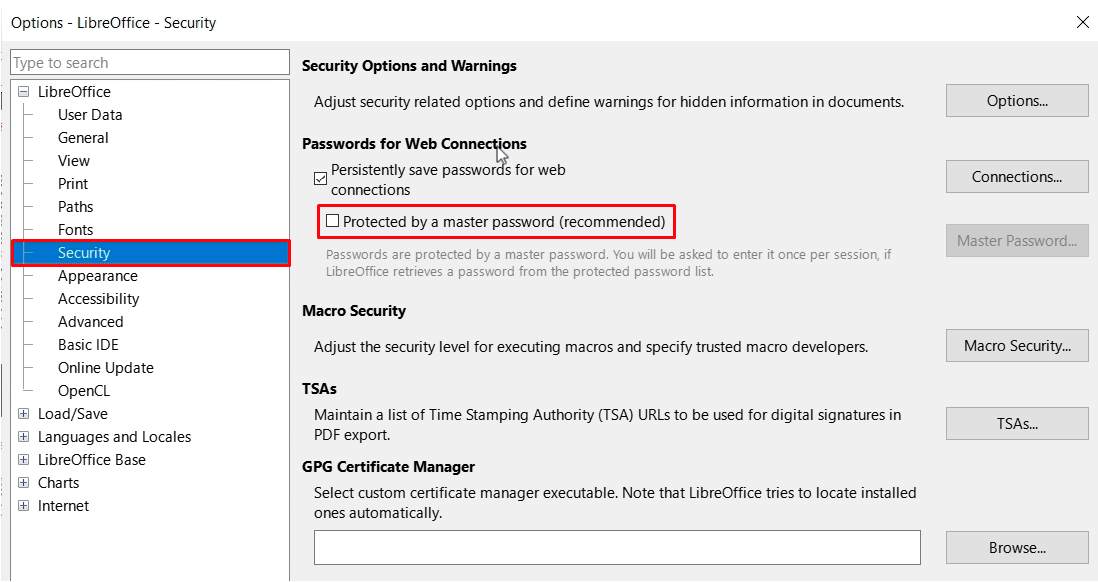Focus the Type to search field
This screenshot has height=582, width=1098.
pyautogui.click(x=149, y=63)
